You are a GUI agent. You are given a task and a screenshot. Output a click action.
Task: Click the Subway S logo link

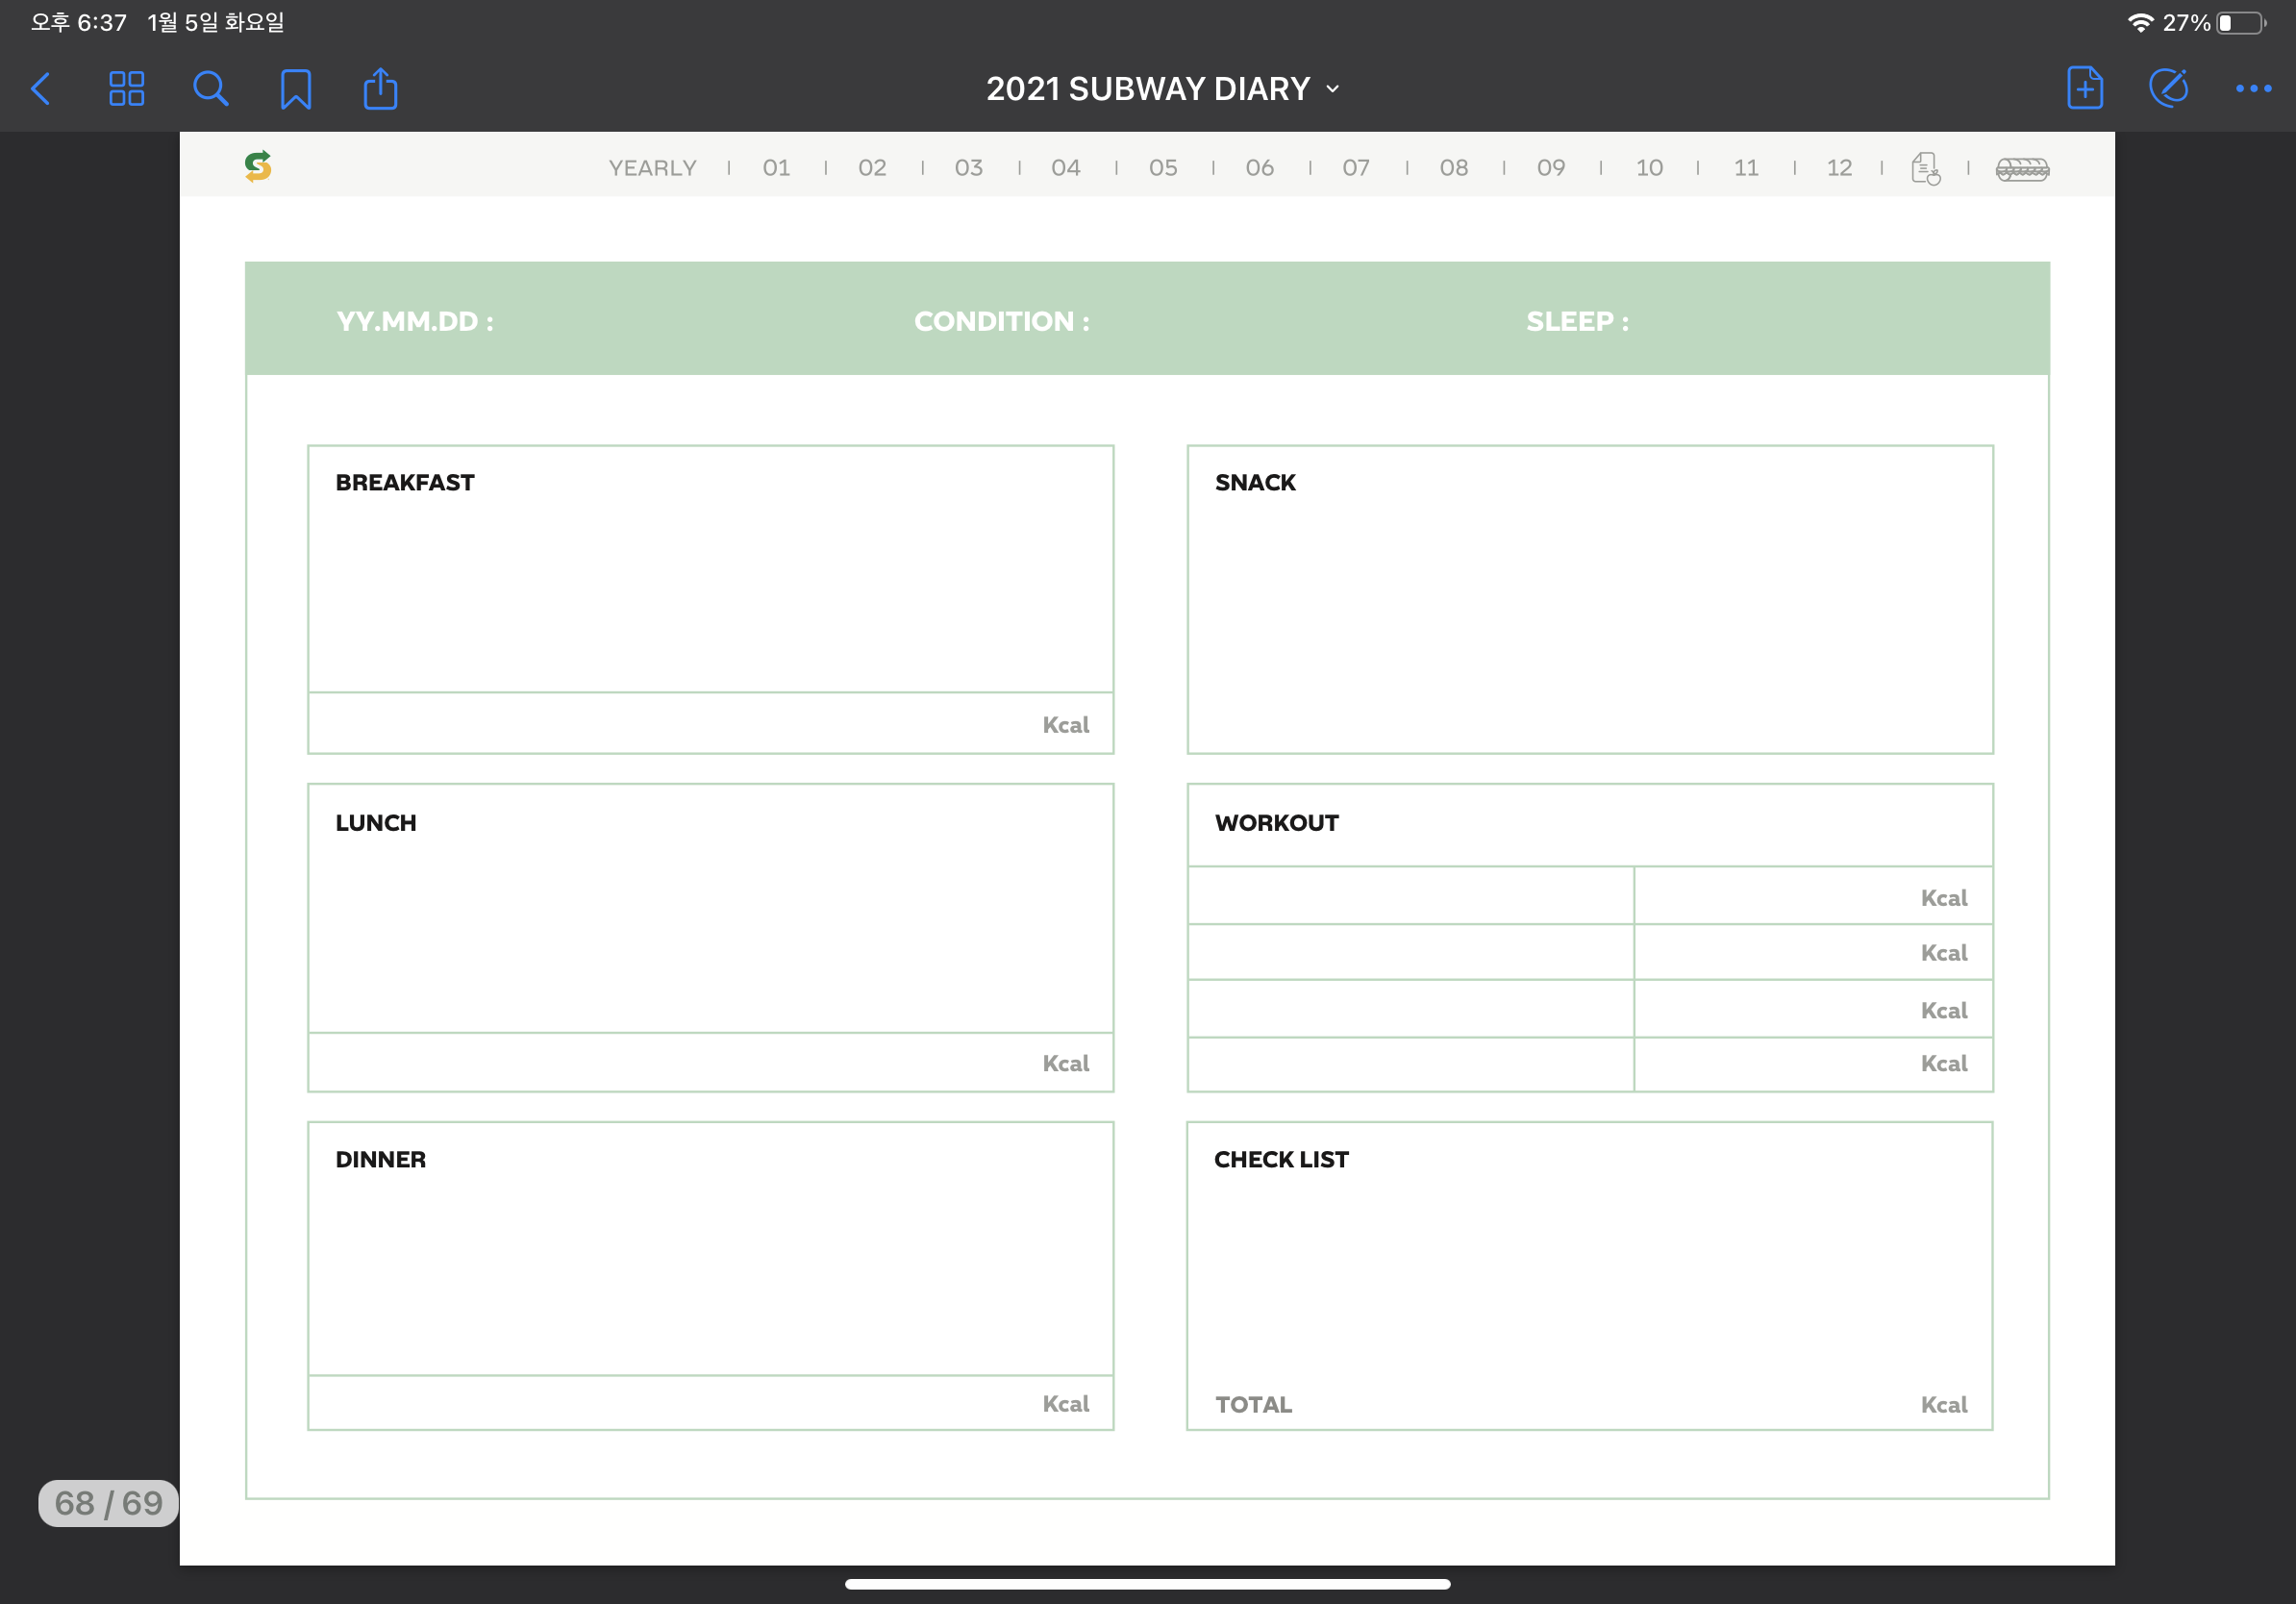(x=258, y=166)
